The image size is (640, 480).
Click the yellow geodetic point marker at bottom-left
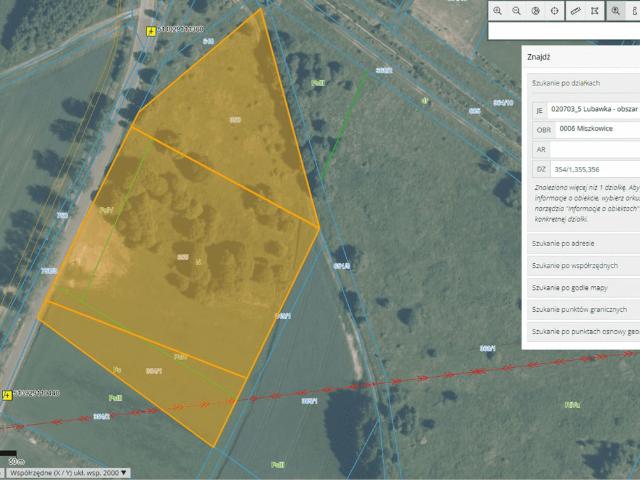click(8, 394)
